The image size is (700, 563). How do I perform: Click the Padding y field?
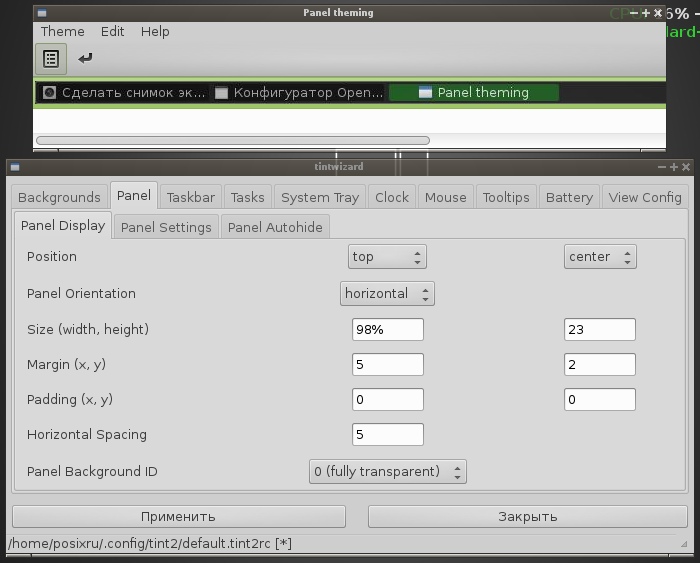tap(600, 399)
